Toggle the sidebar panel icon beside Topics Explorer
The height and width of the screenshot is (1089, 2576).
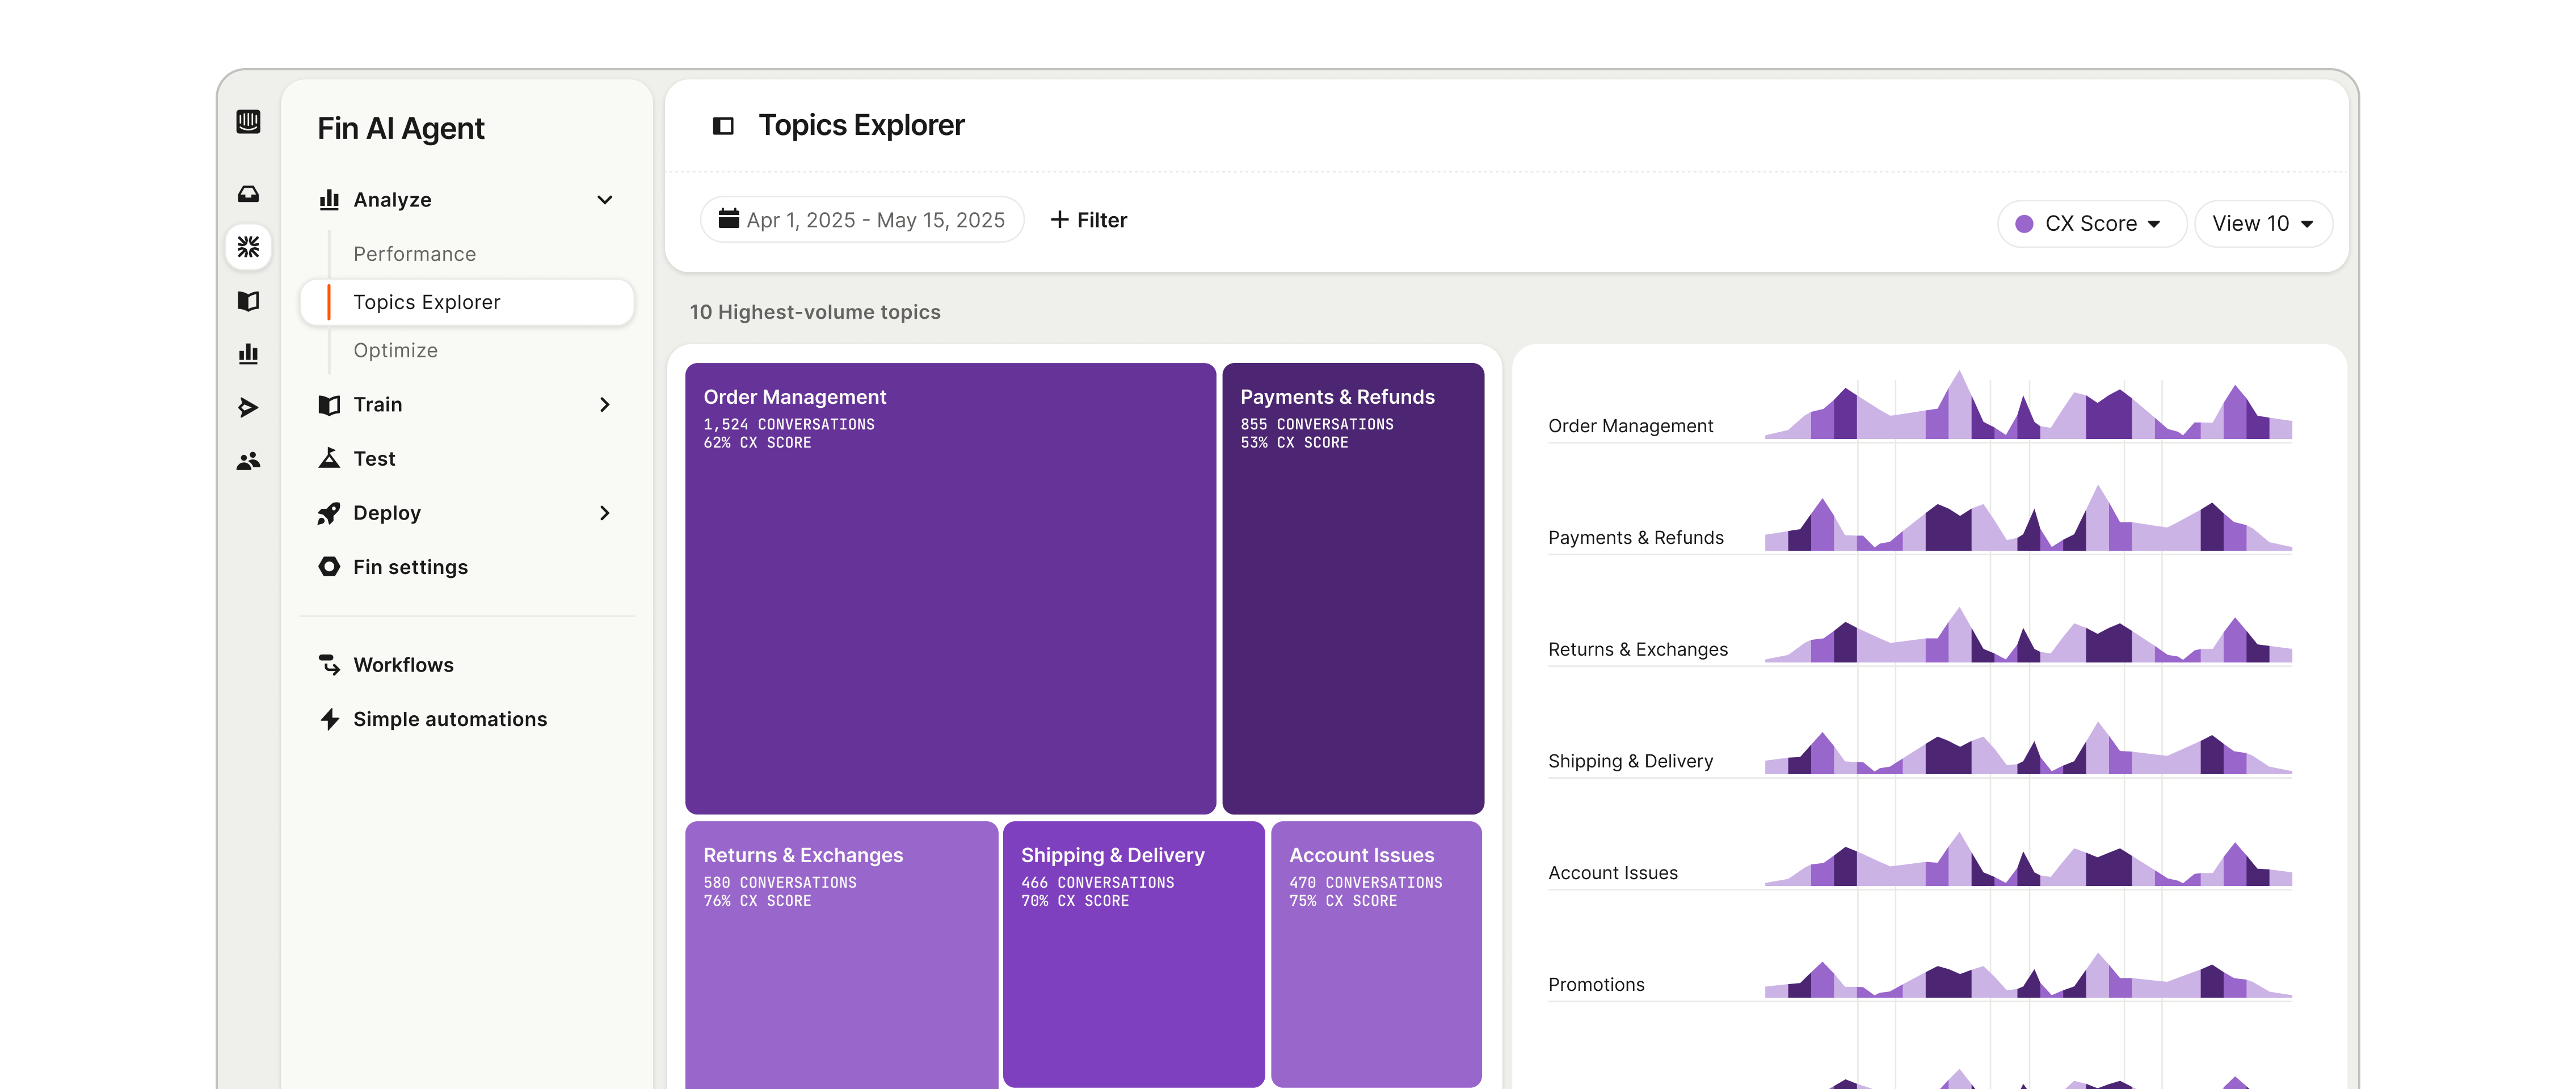pyautogui.click(x=722, y=126)
